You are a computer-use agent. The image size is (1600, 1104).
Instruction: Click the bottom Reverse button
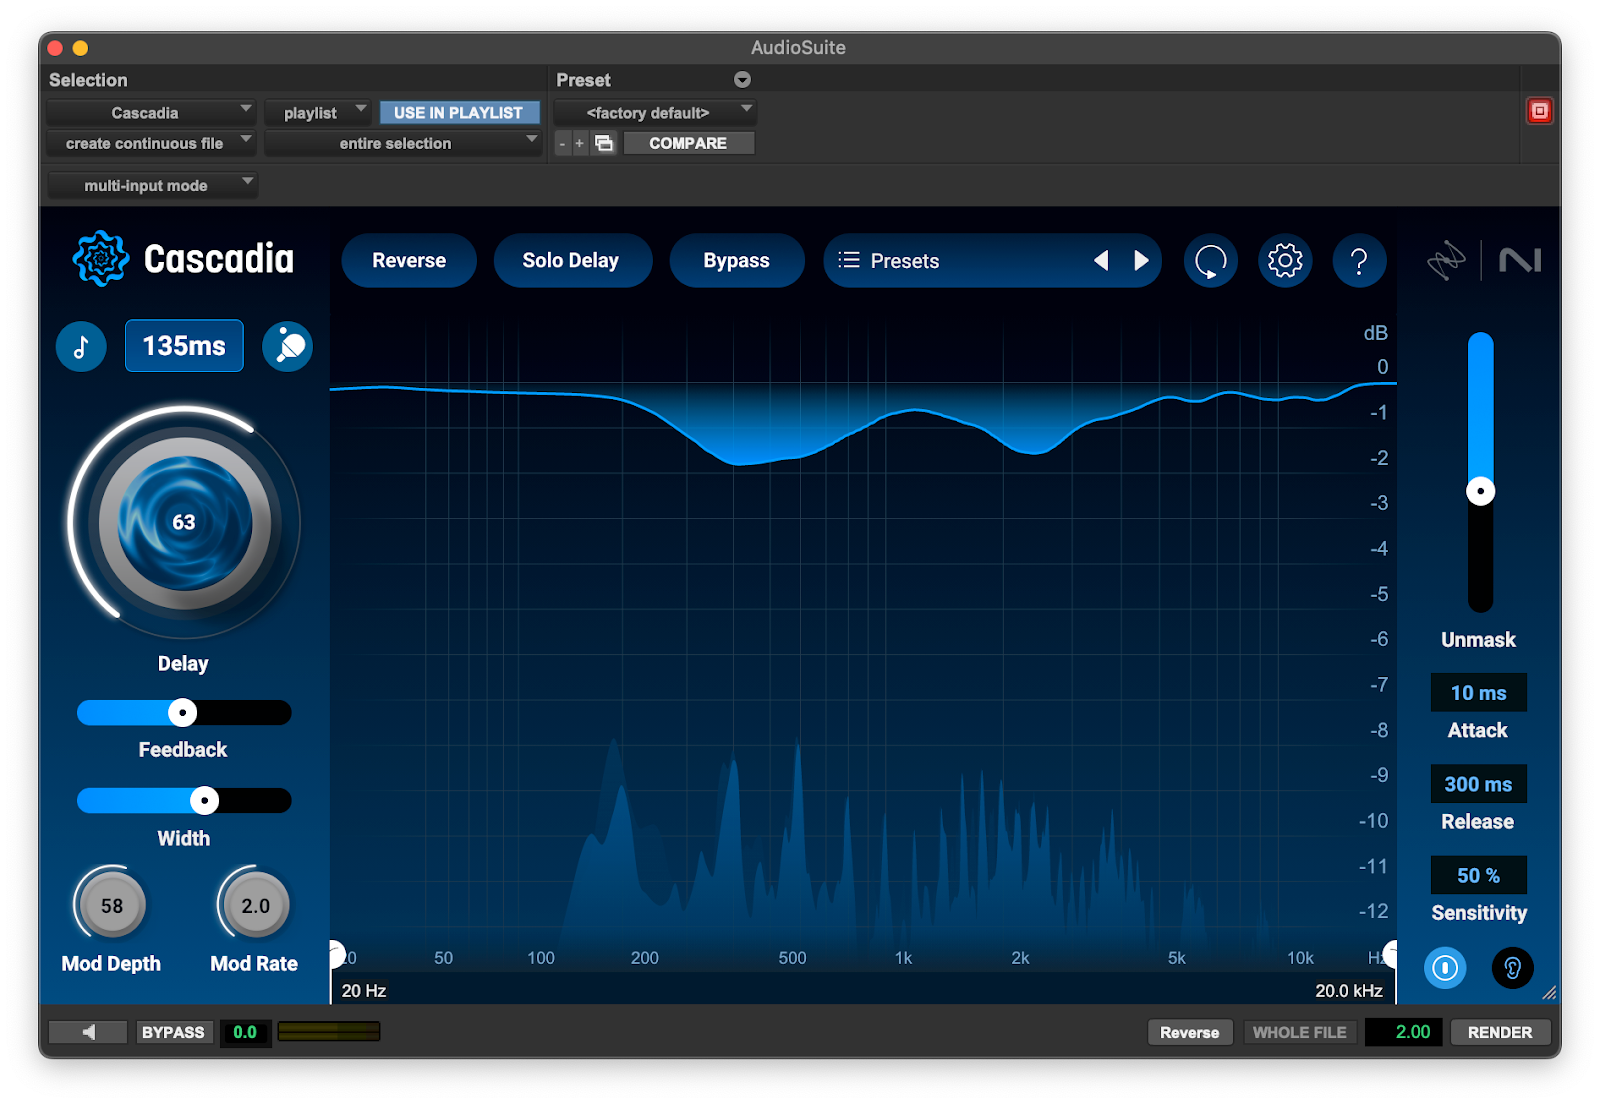click(1190, 1032)
